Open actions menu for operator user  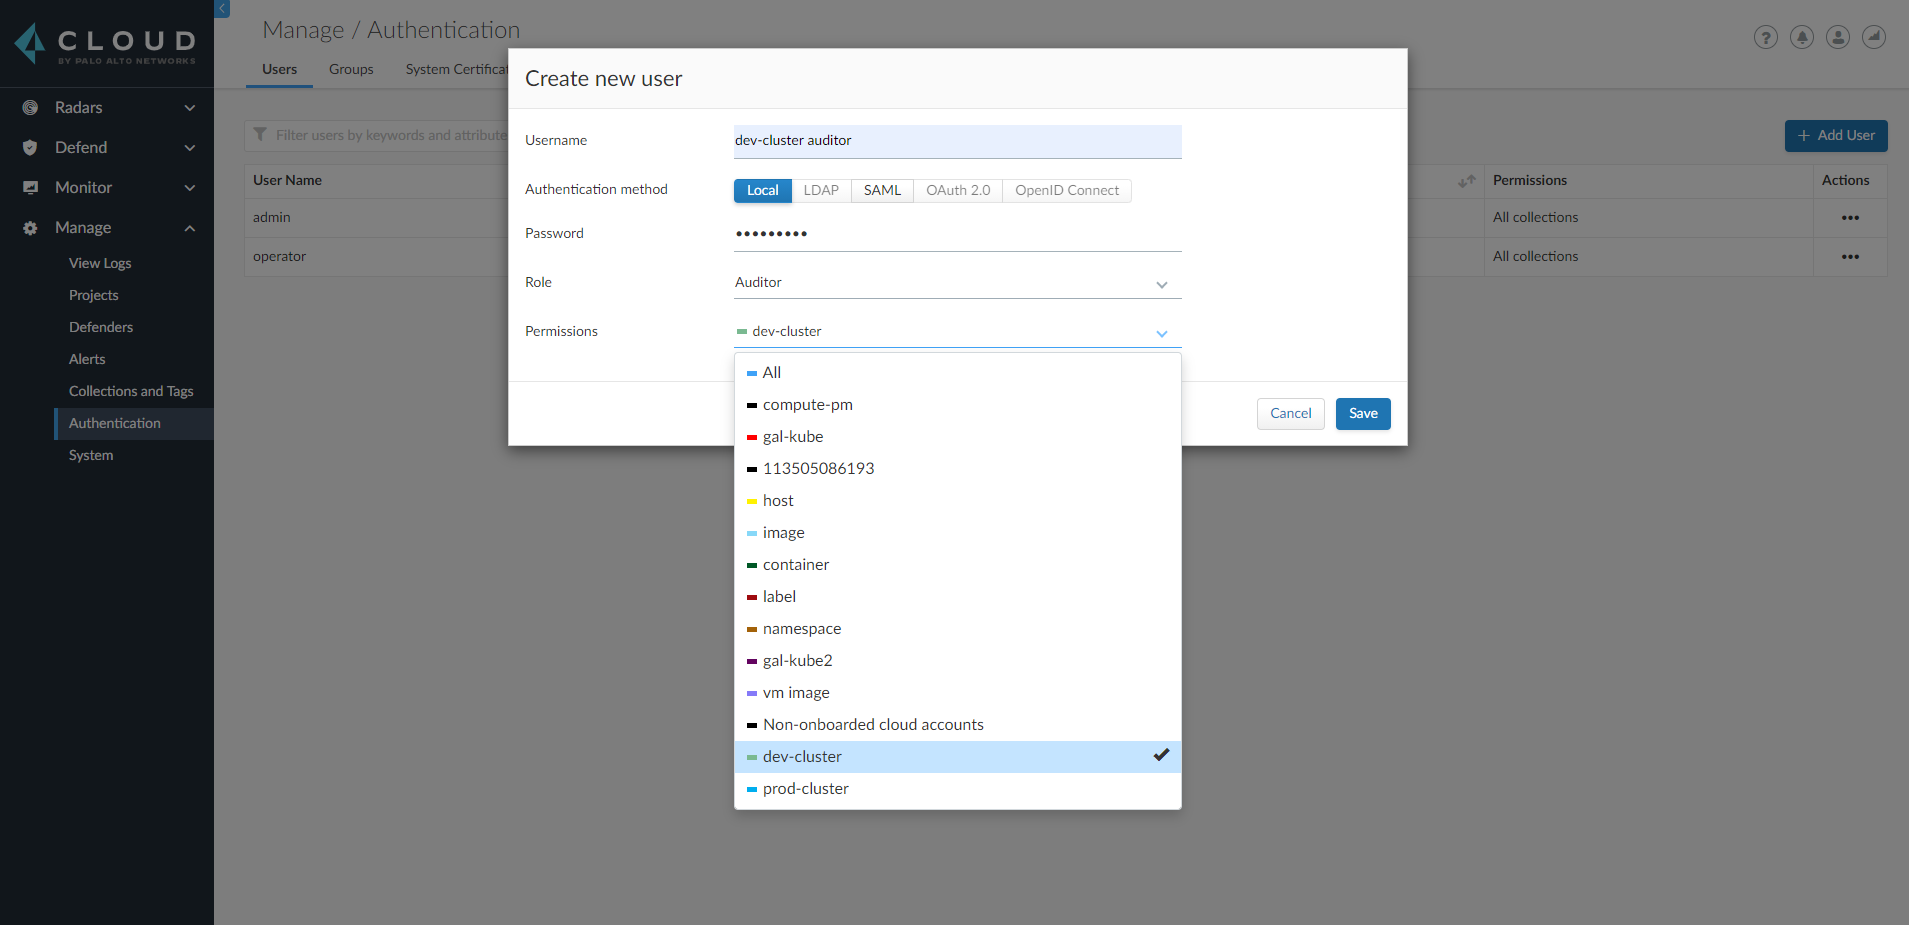coord(1850,257)
